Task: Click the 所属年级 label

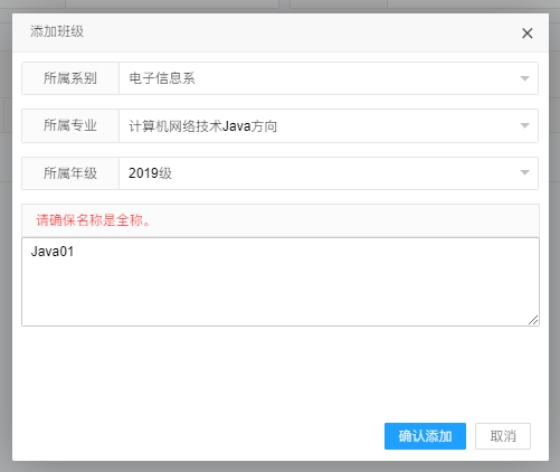Action: (70, 173)
